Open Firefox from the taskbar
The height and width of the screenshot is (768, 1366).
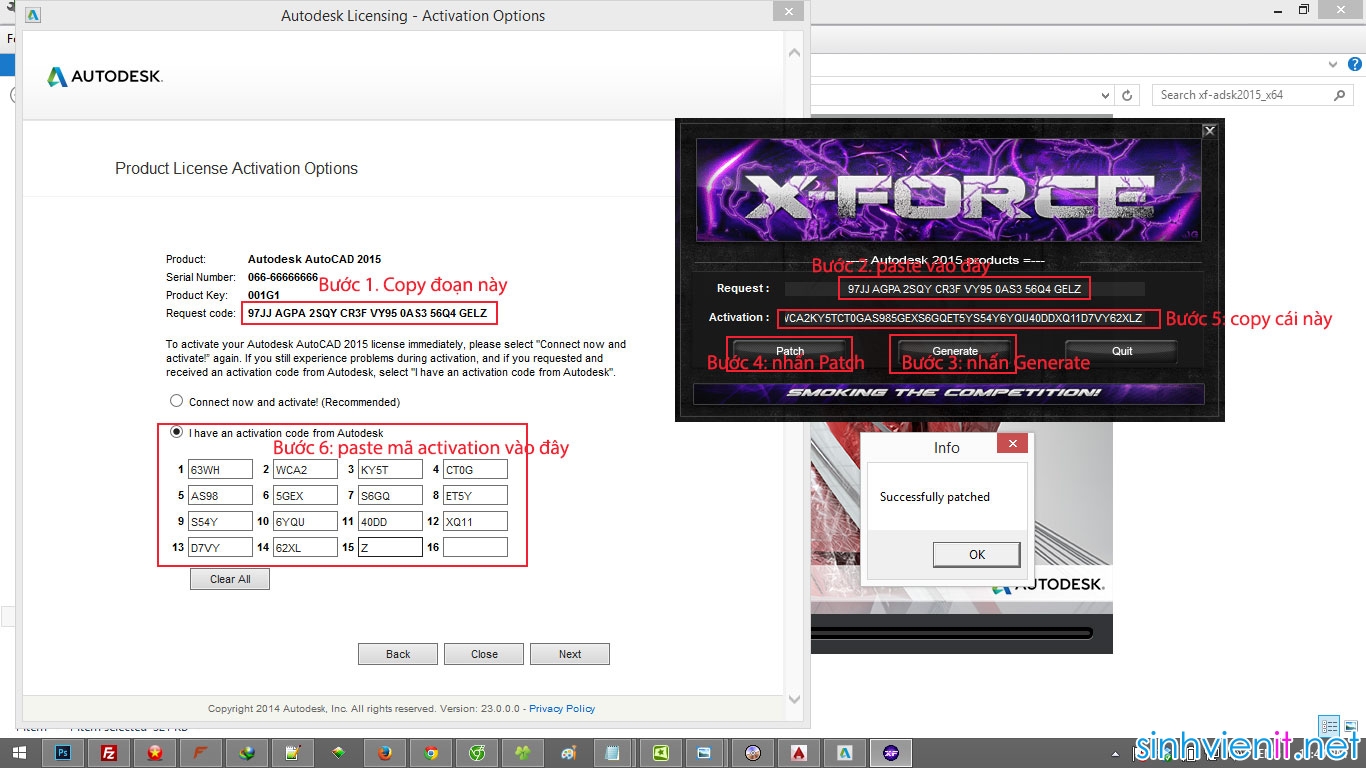pos(385,753)
